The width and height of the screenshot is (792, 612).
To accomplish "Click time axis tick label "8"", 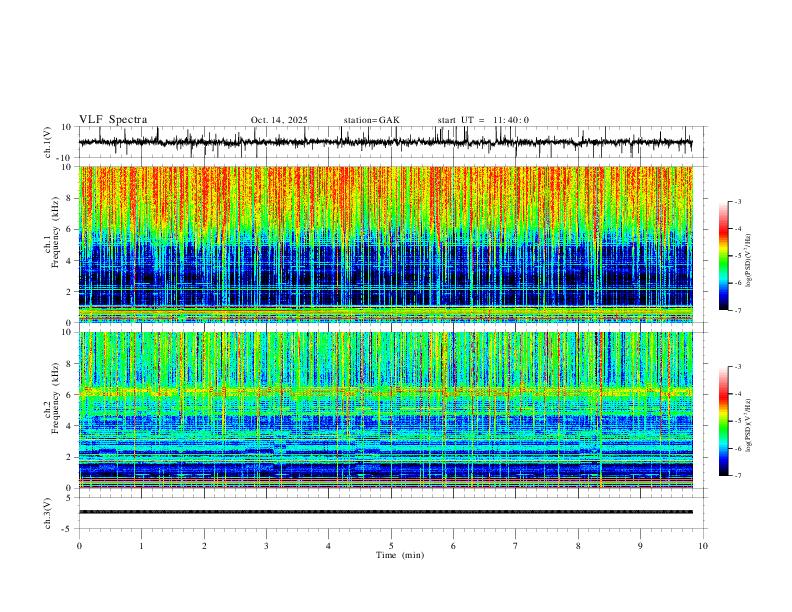I will [578, 546].
